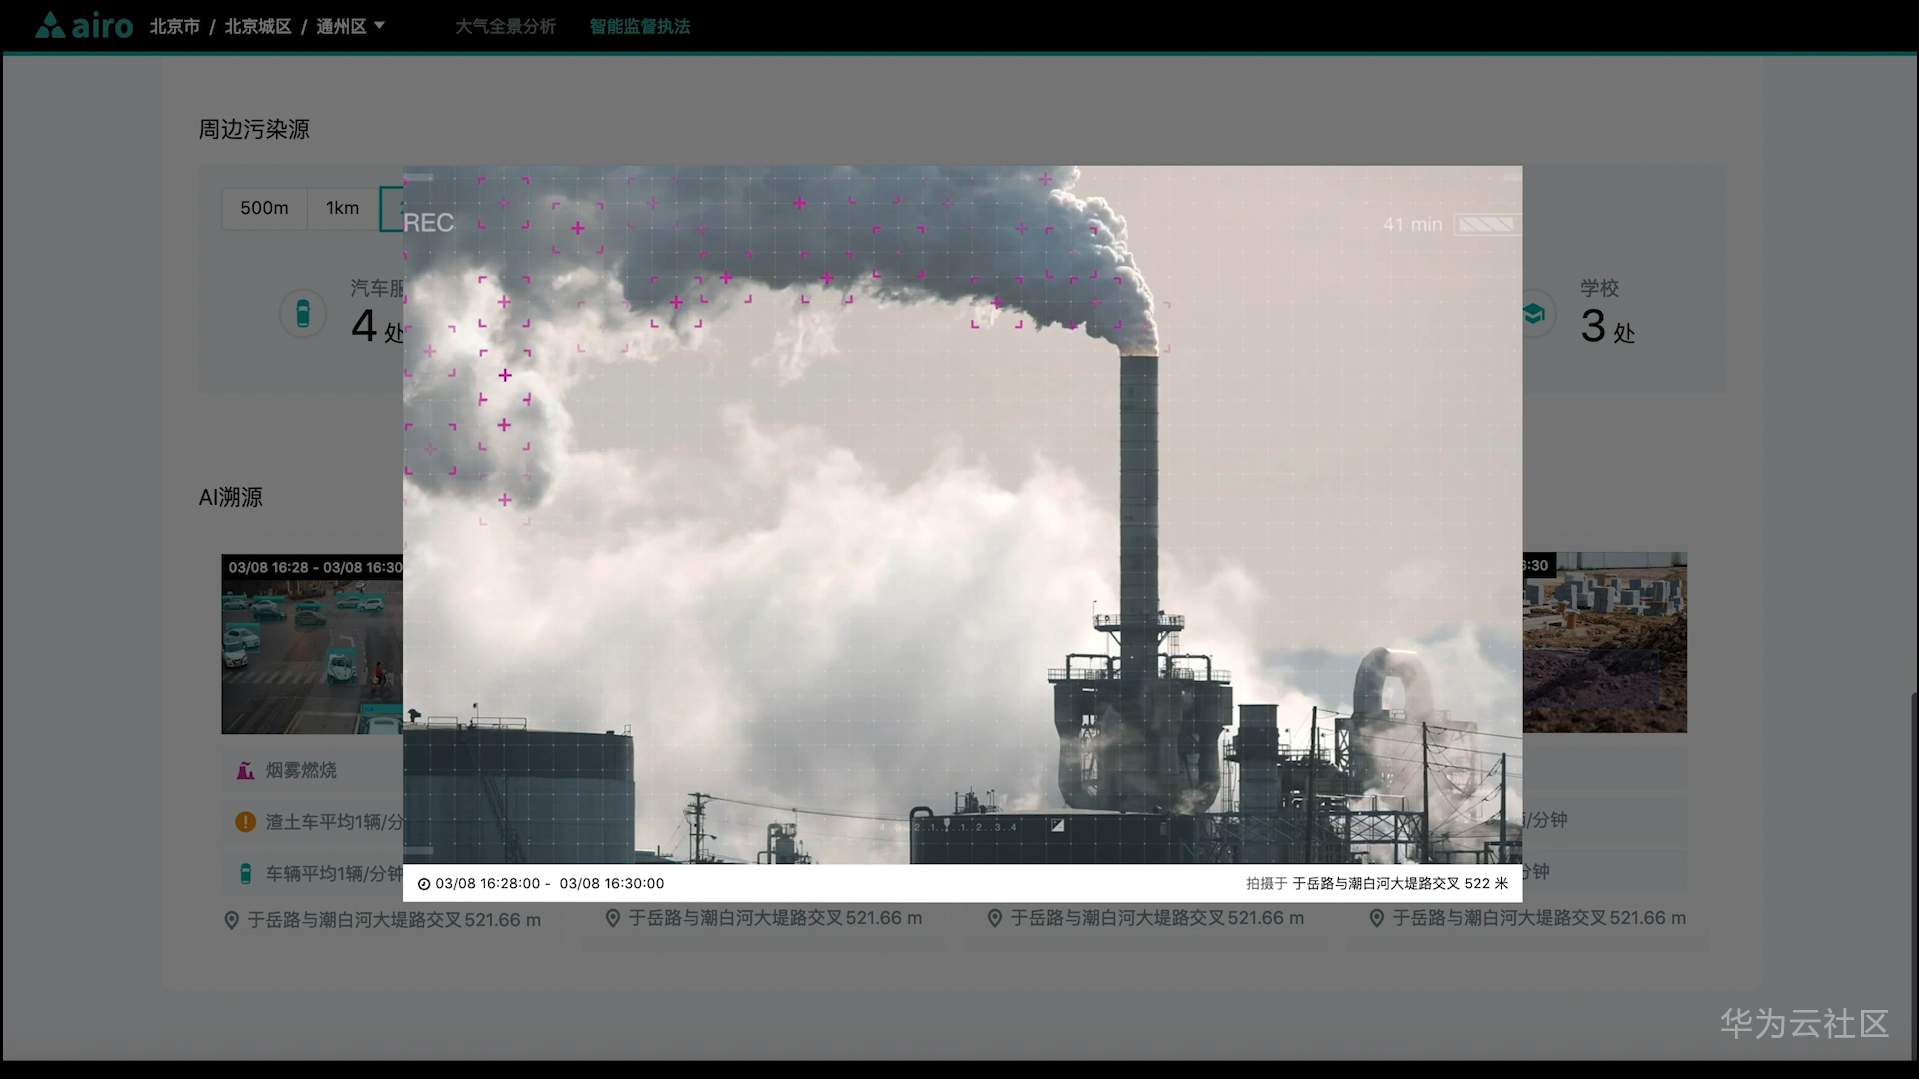1919x1079 pixels.
Task: Select the 车辆平均1辆/分钟 row text
Action: (334, 873)
